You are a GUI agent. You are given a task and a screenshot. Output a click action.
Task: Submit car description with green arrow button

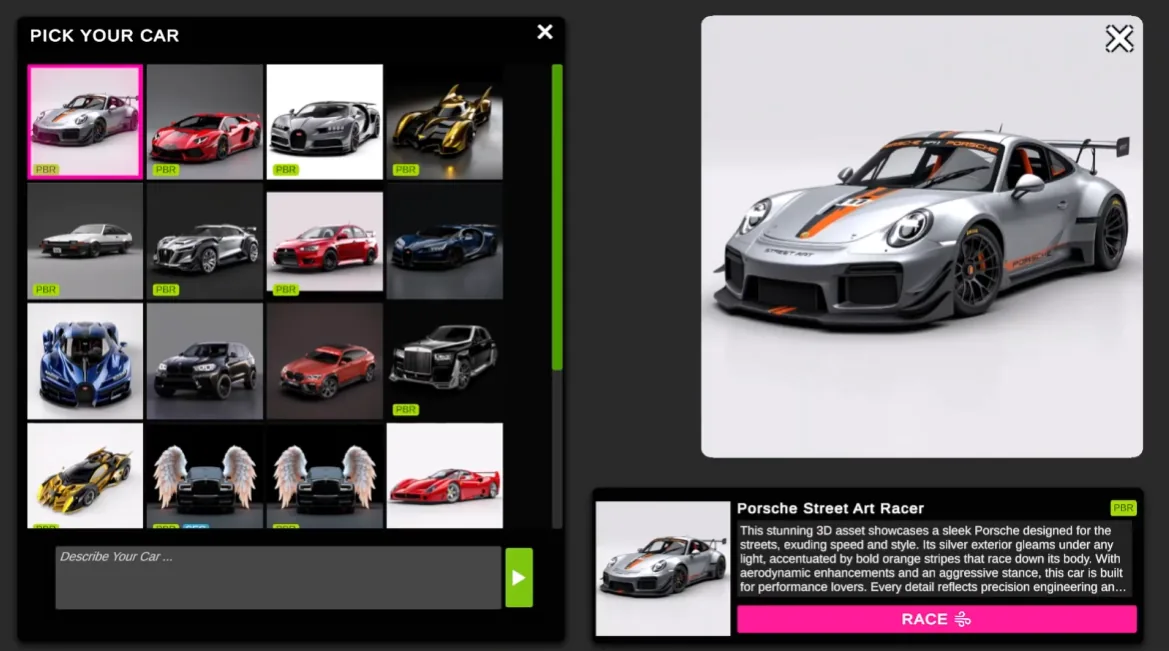click(x=519, y=578)
